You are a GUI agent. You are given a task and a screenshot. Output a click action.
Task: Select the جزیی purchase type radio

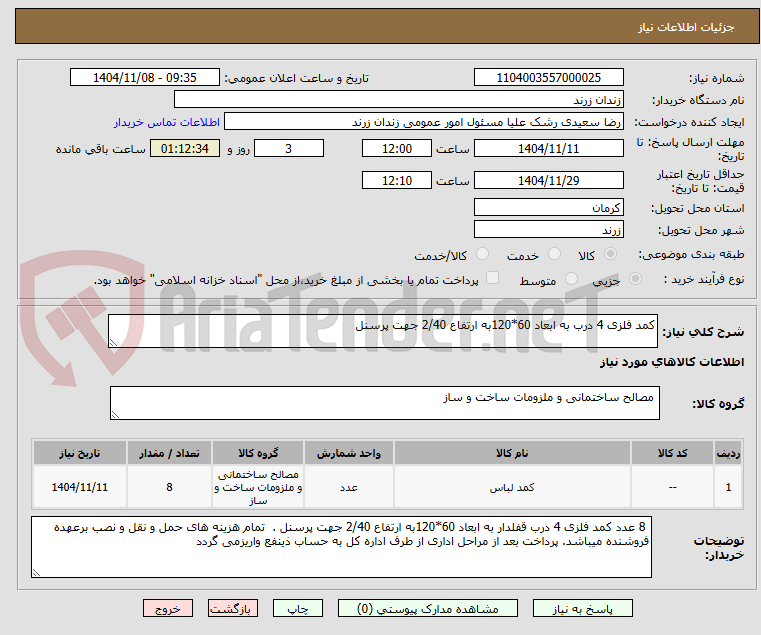635,279
